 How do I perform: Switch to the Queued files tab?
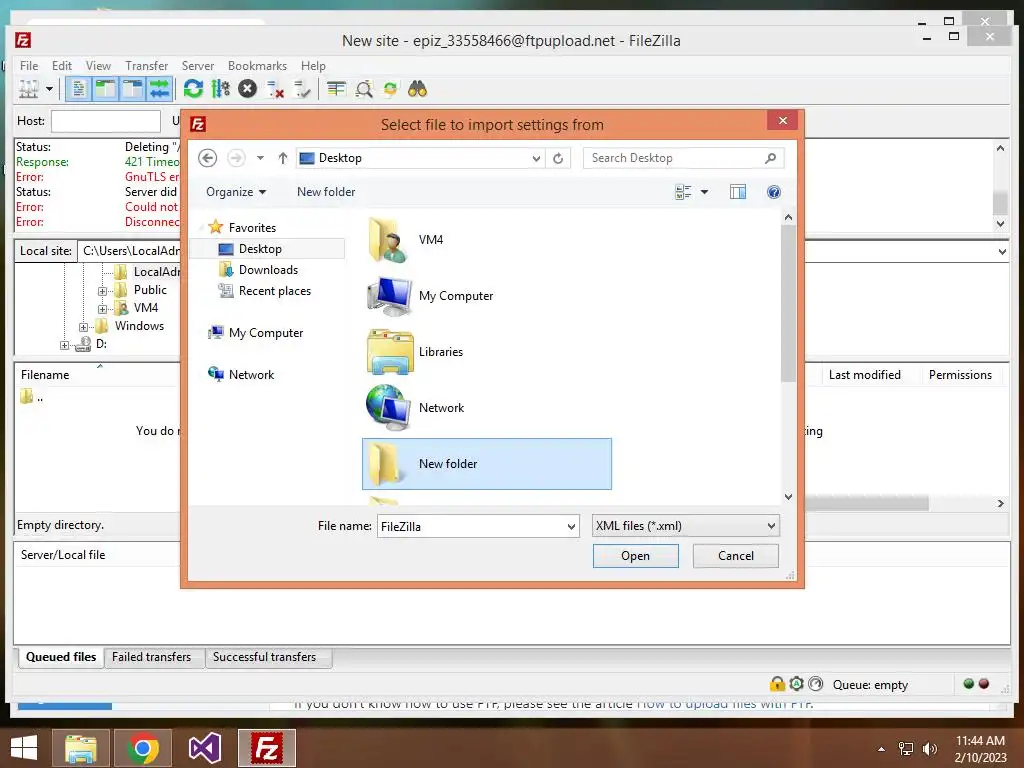(x=61, y=657)
